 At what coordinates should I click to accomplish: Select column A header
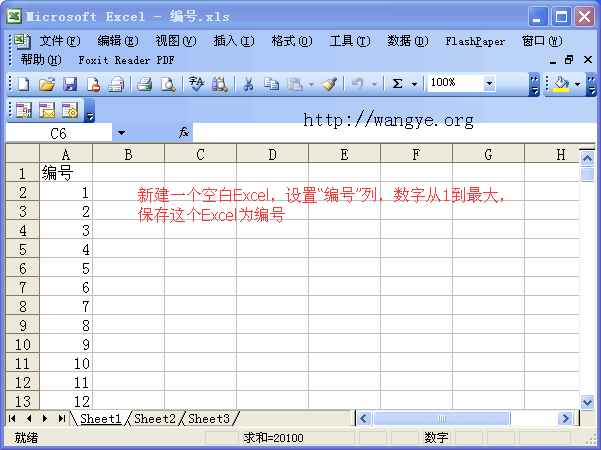66,154
